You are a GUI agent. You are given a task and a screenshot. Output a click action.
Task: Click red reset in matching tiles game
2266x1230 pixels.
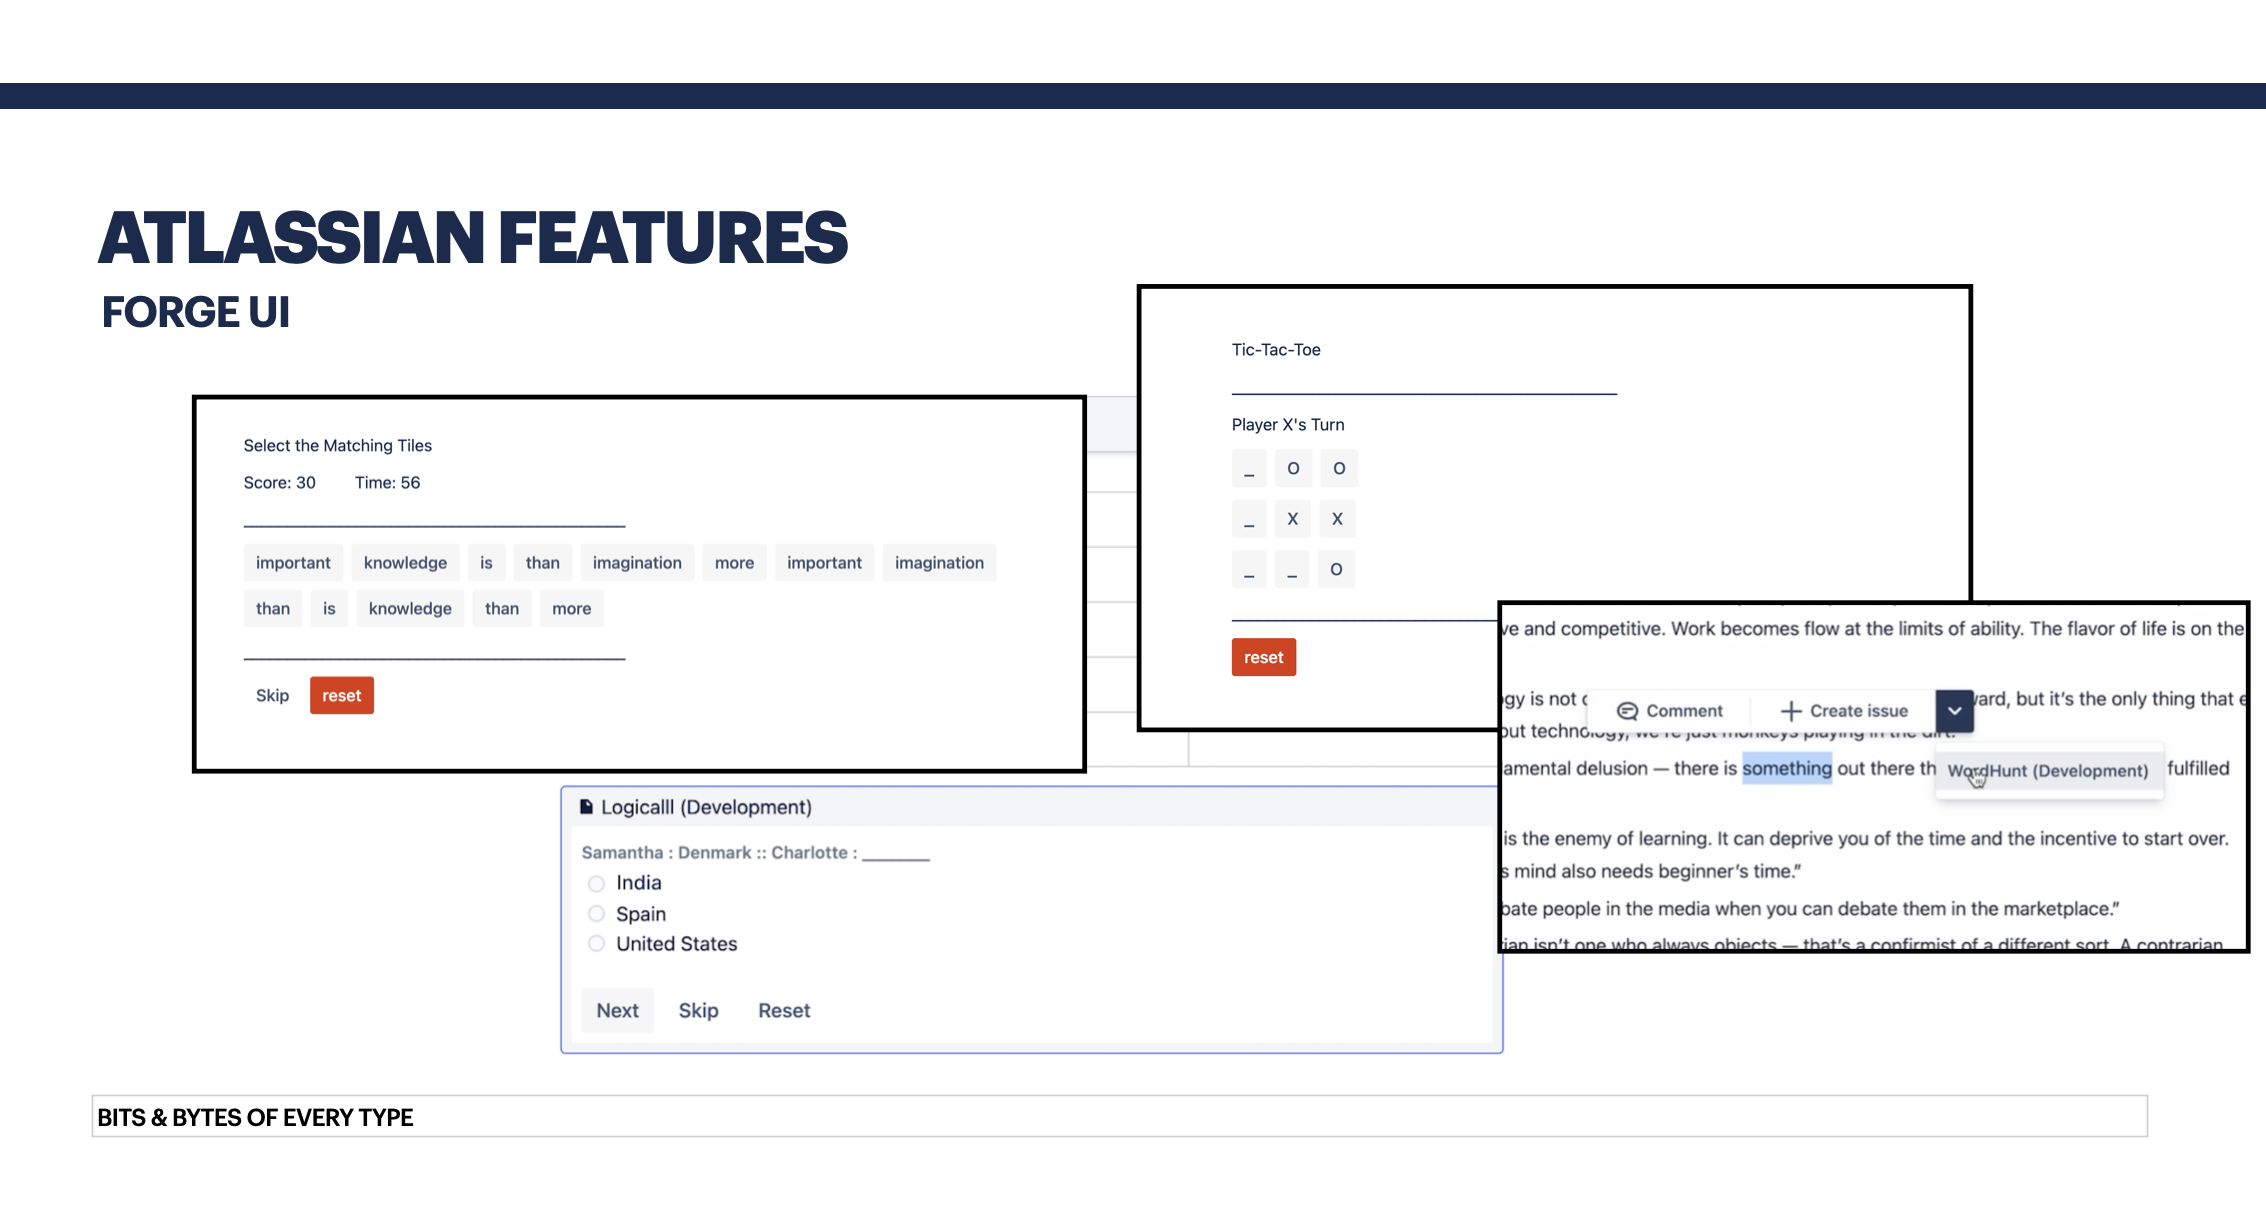[341, 696]
